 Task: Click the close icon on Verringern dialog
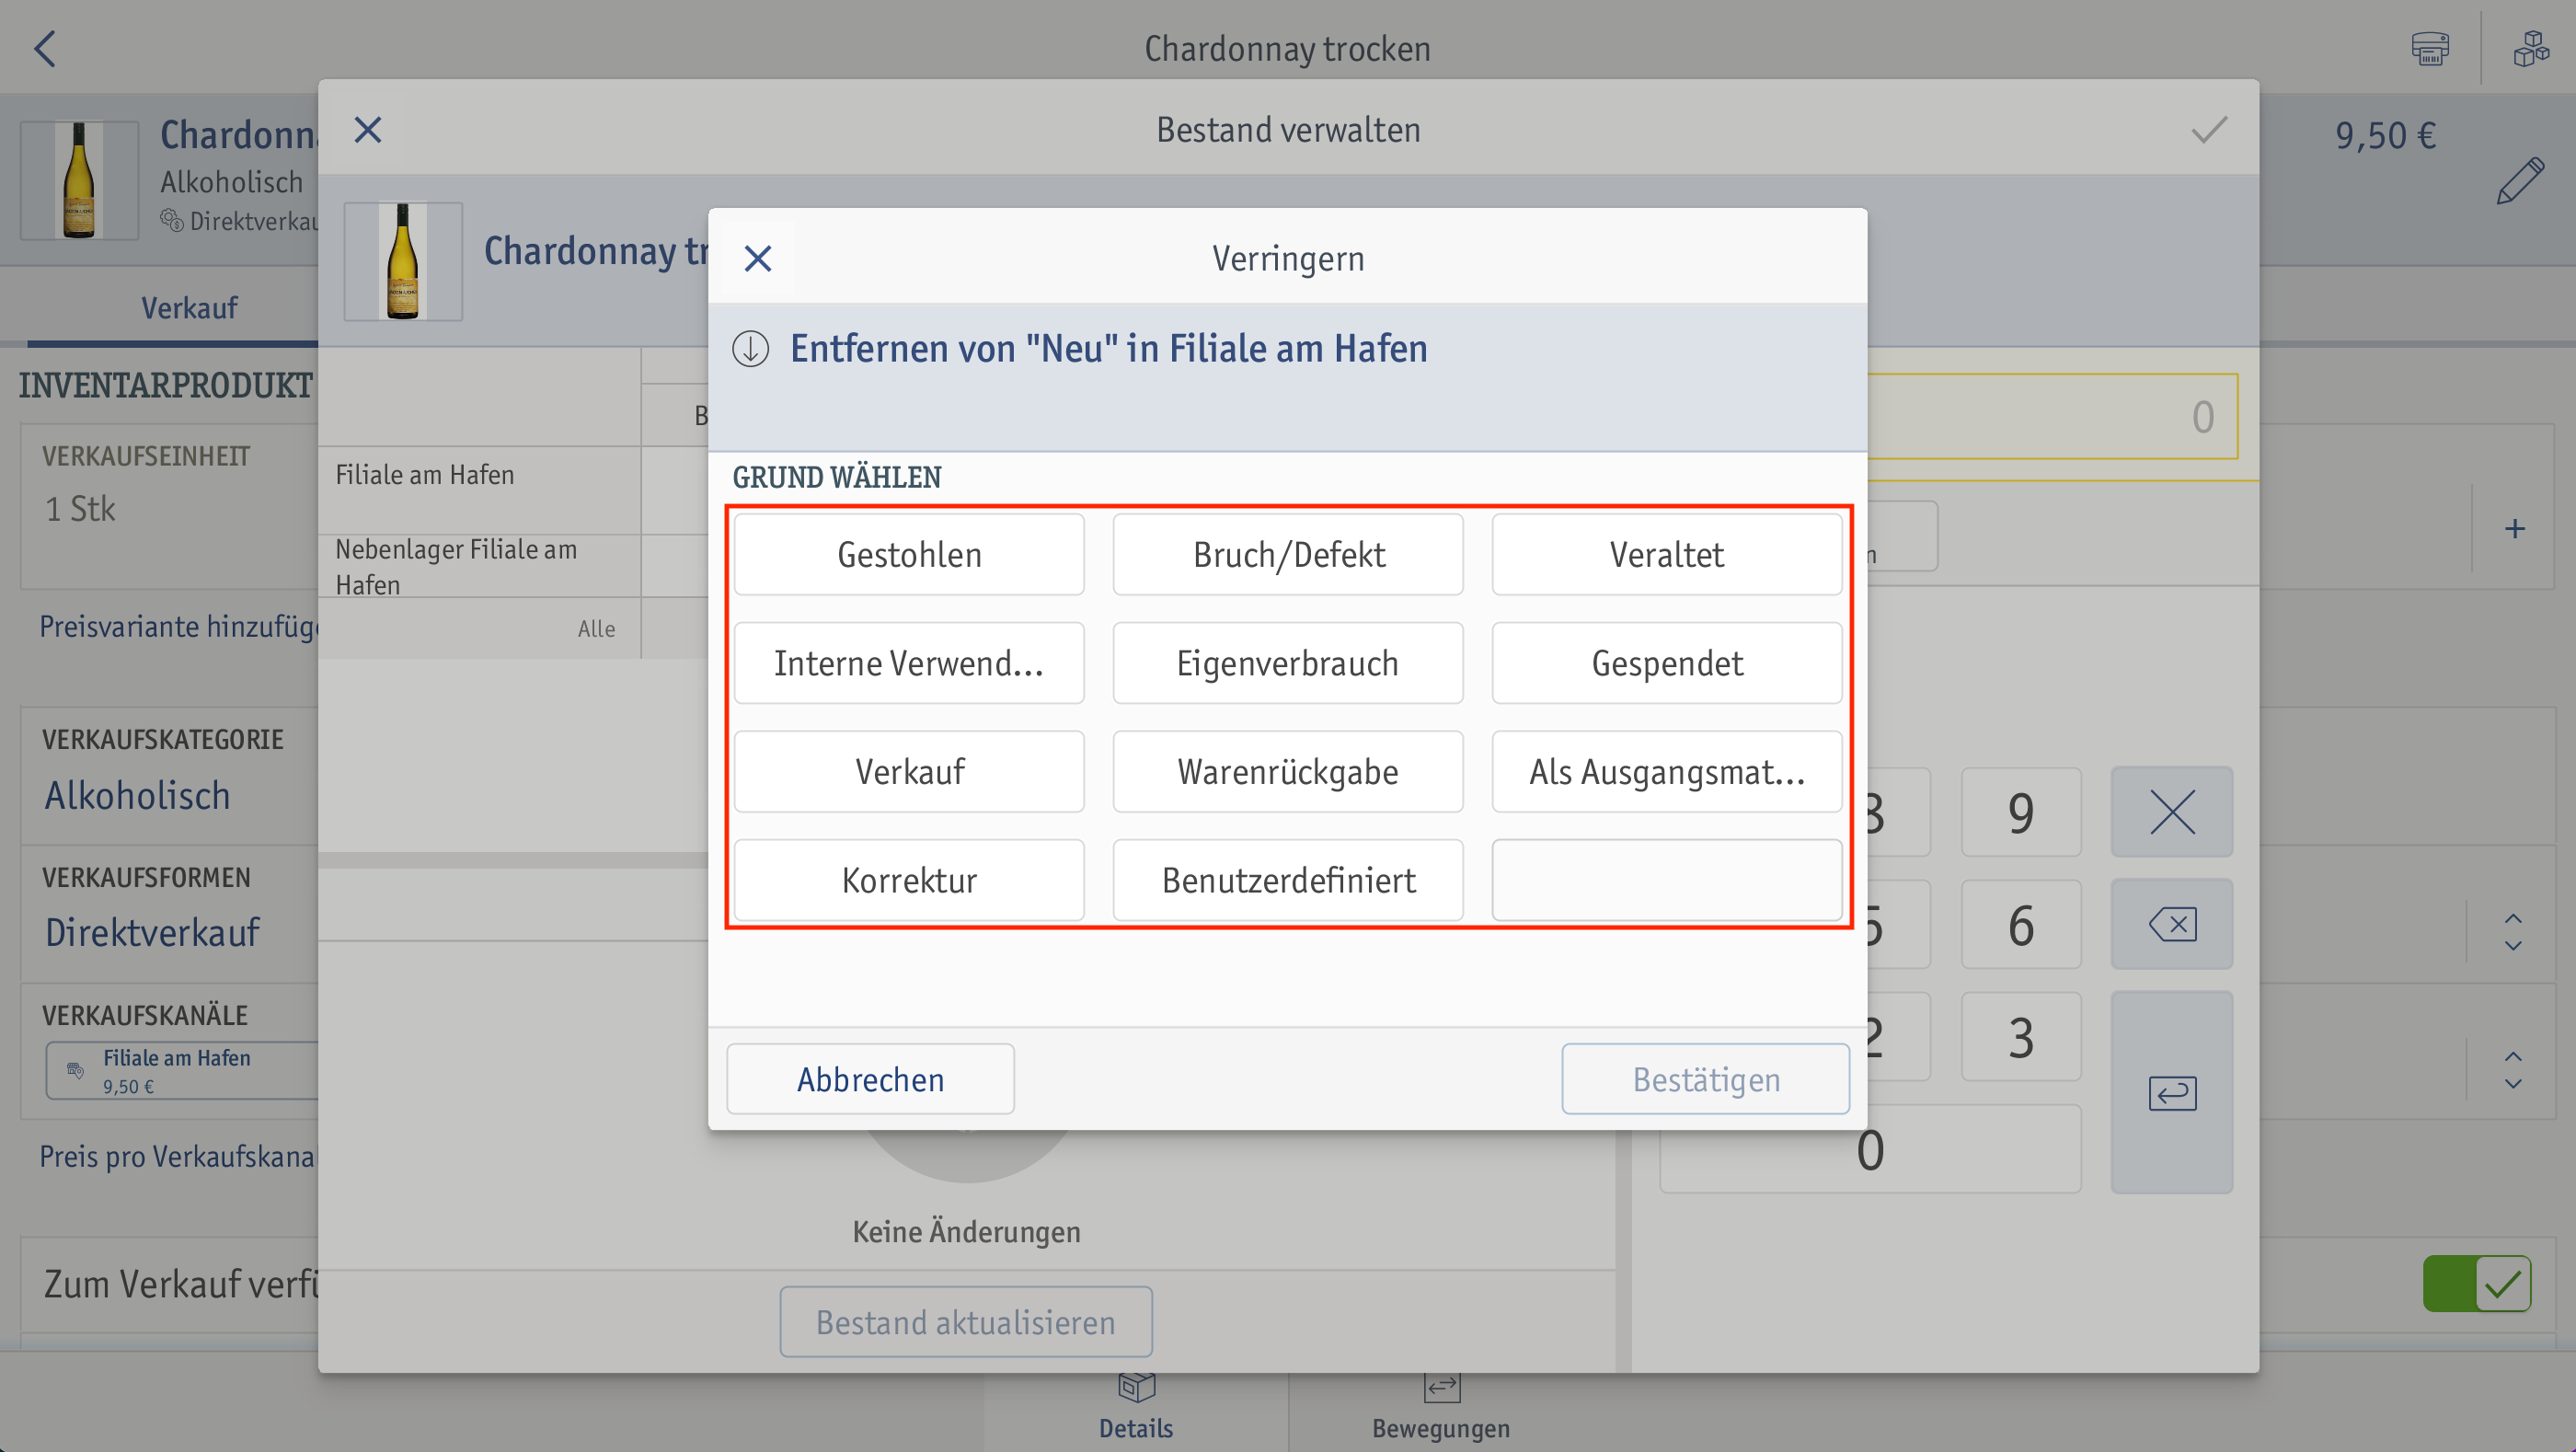pyautogui.click(x=757, y=259)
